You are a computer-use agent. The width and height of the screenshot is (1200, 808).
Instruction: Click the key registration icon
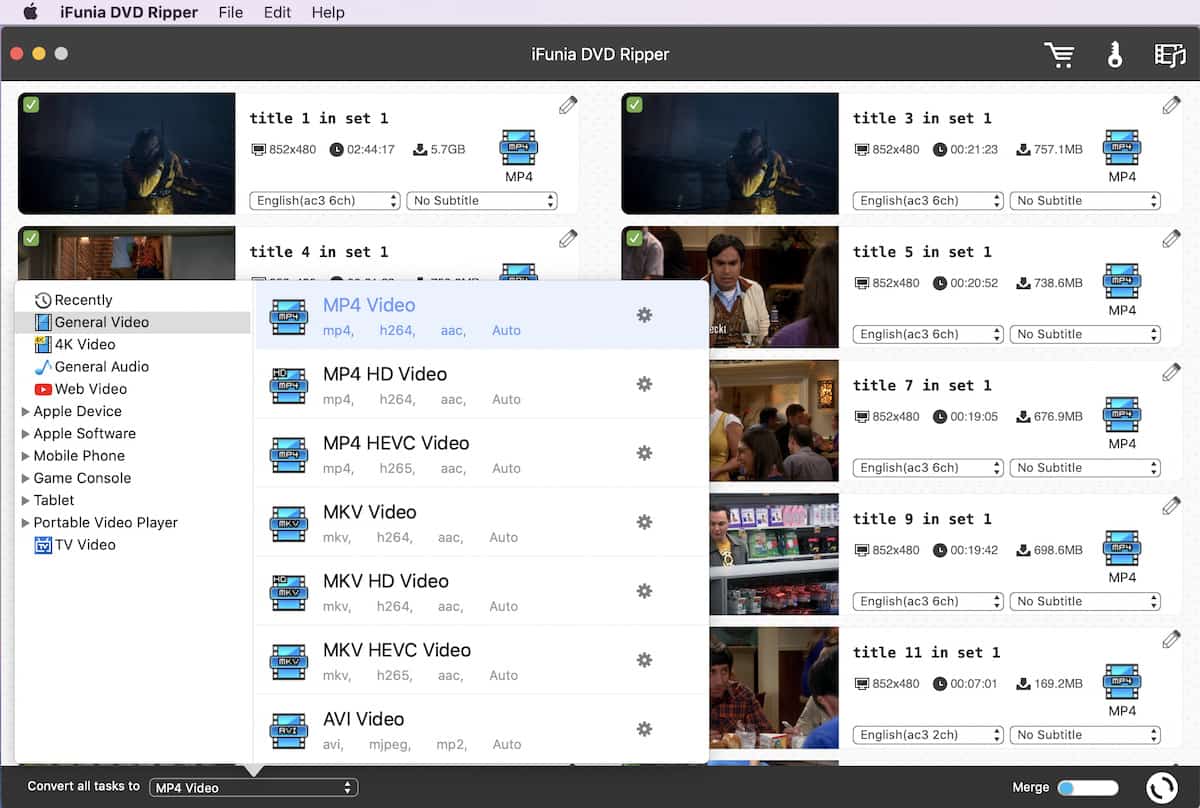coord(1115,55)
